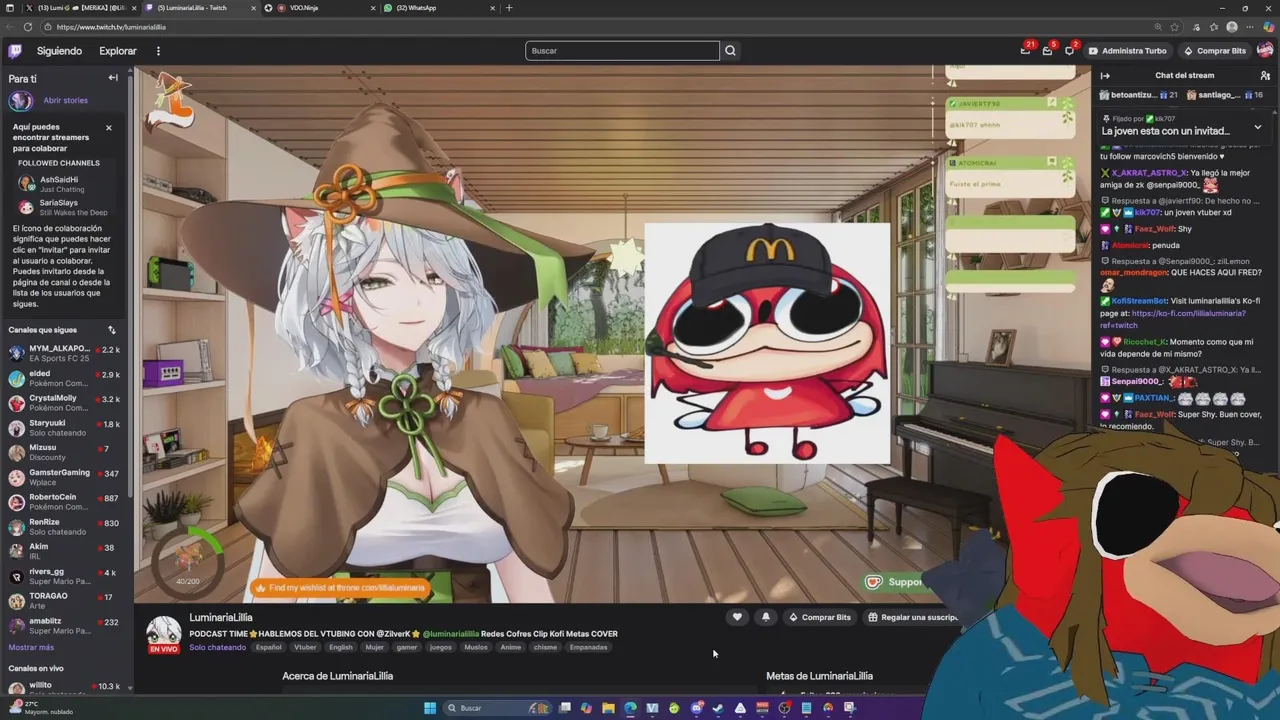This screenshot has width=1280, height=720.
Task: Open the Ko-fi link in chat
Action: click(x=1172, y=319)
